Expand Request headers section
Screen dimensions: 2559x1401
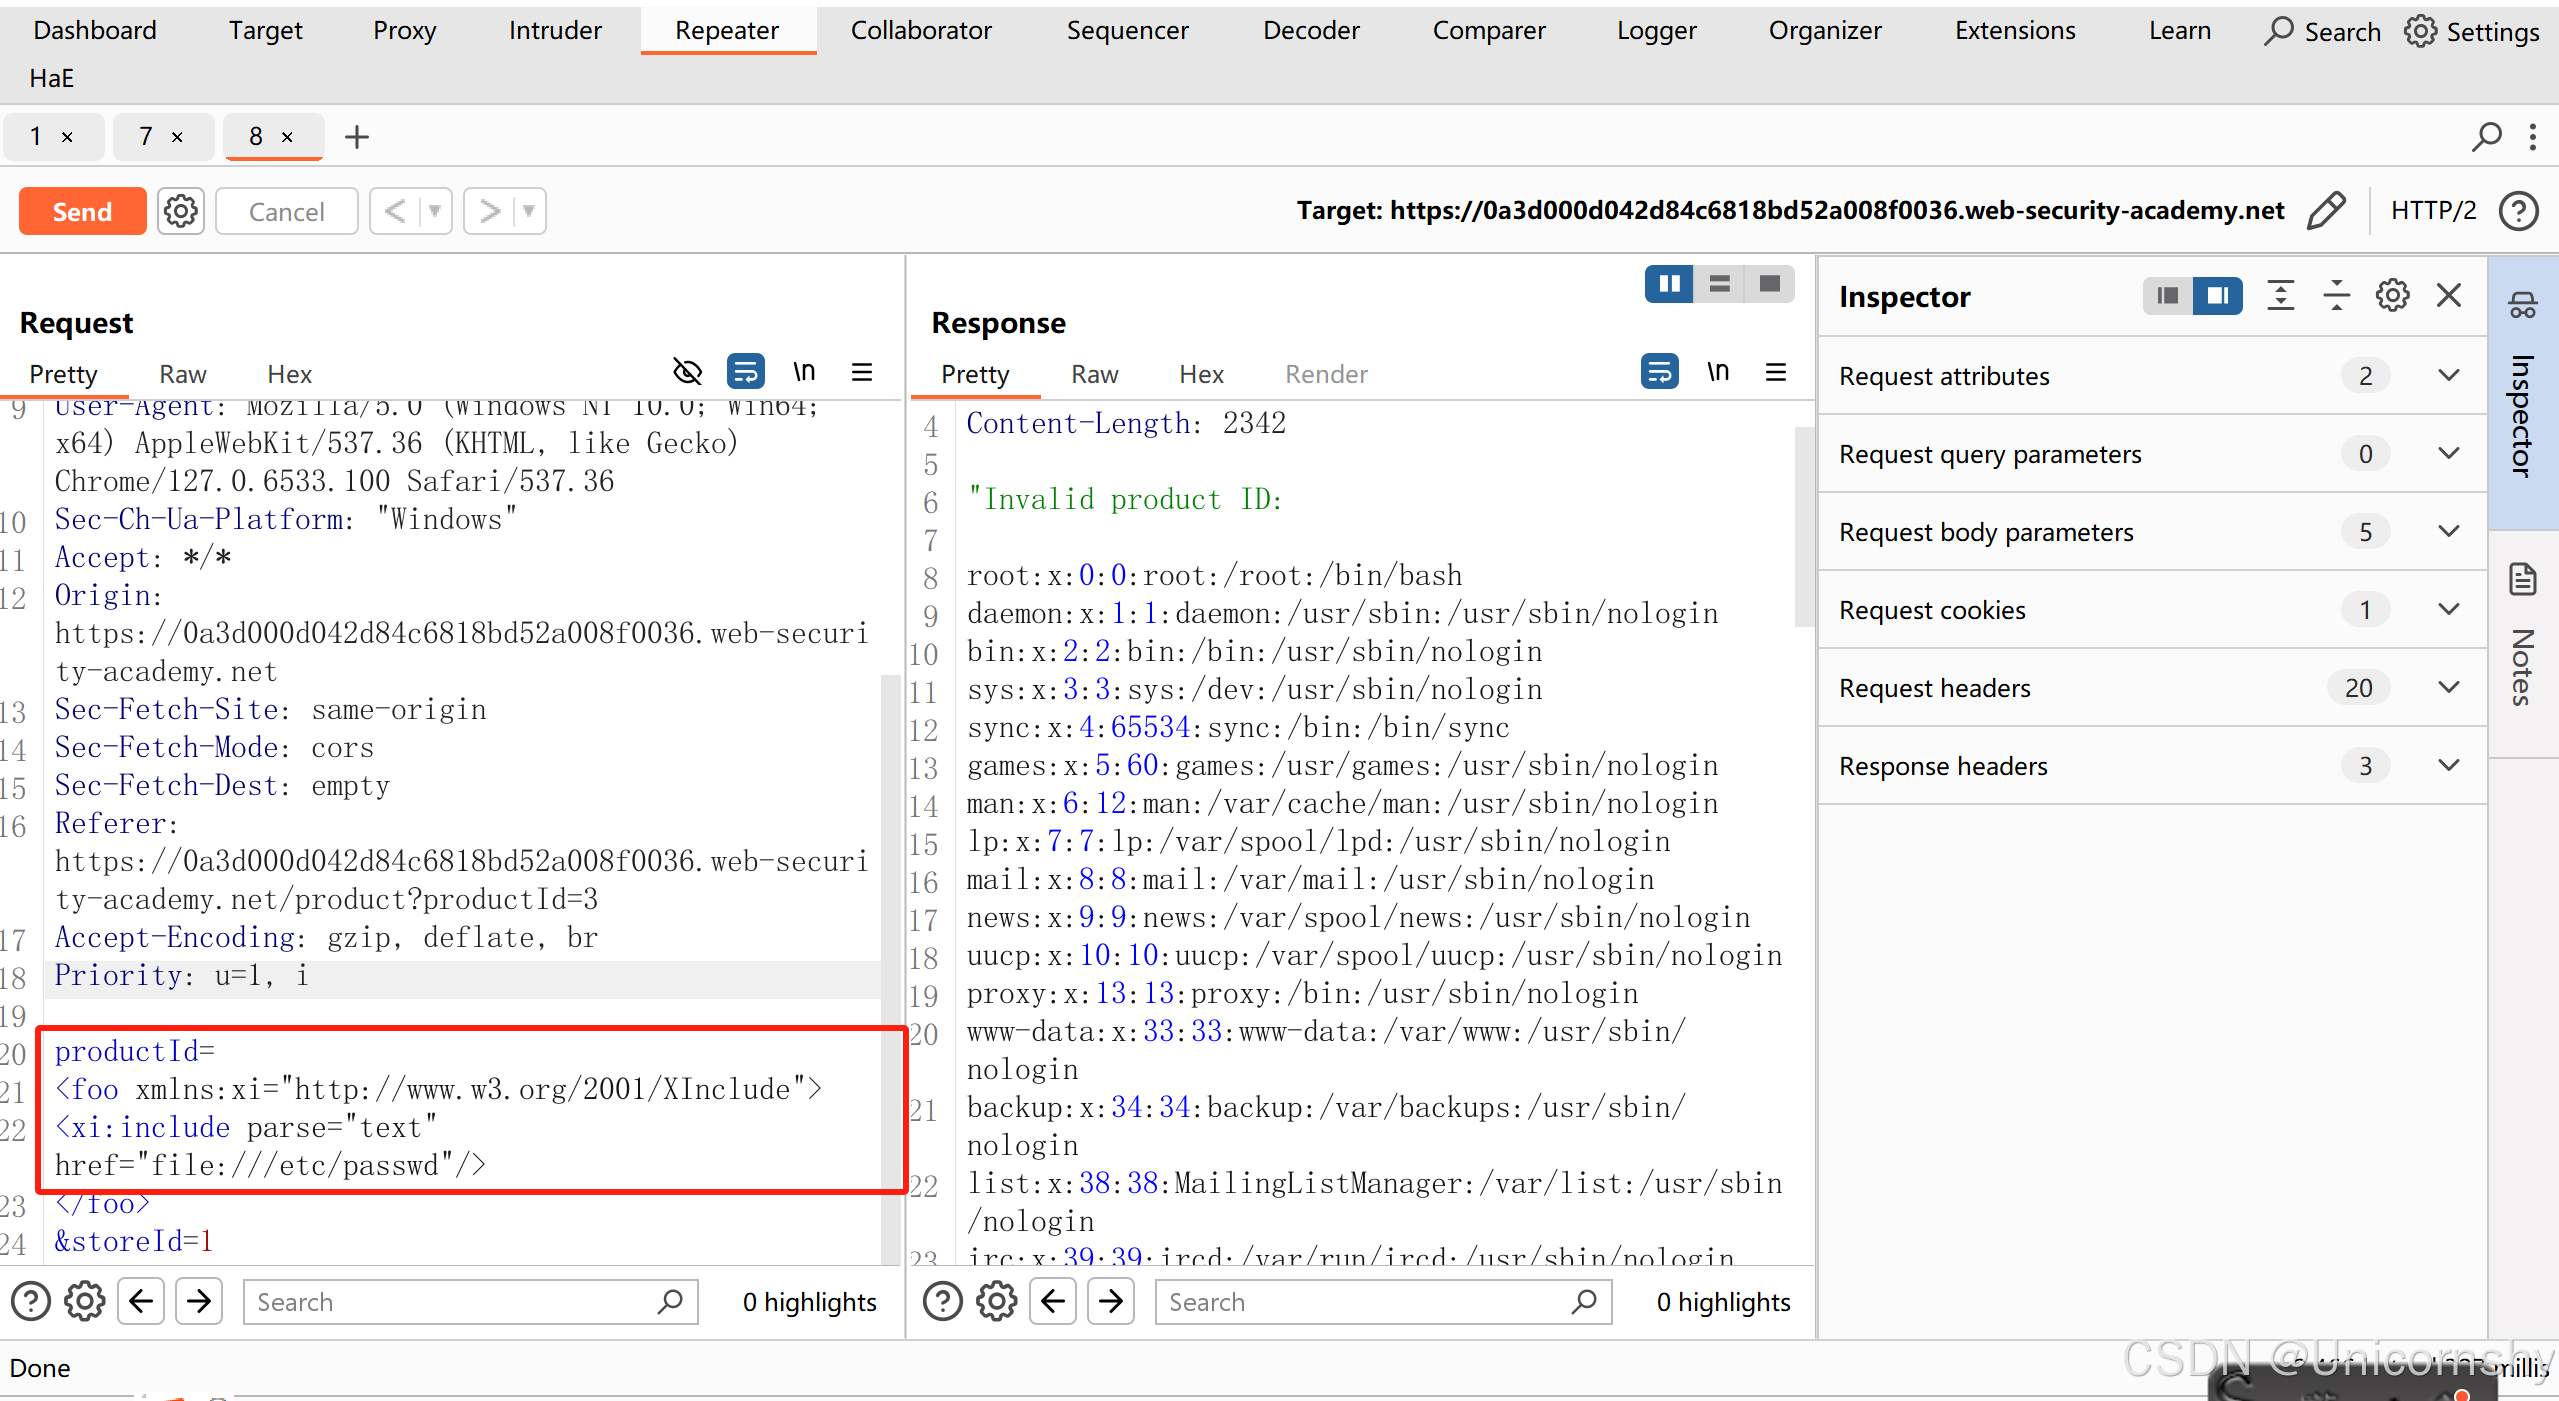point(2448,688)
